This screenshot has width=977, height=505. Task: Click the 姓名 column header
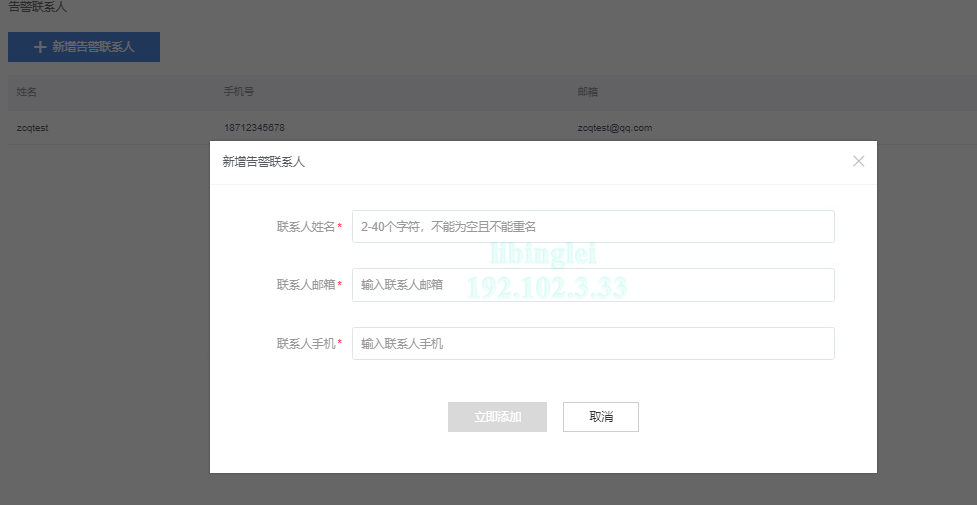click(x=27, y=92)
